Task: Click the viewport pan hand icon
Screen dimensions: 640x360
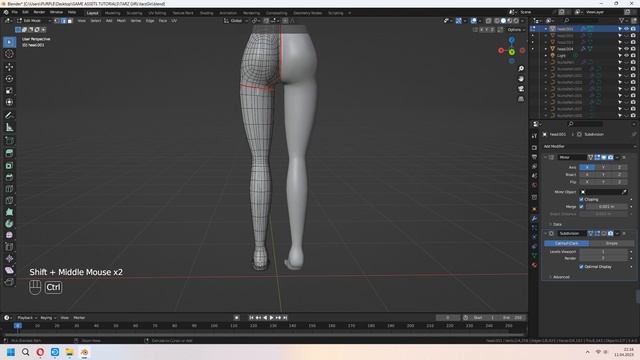Action: tap(521, 78)
